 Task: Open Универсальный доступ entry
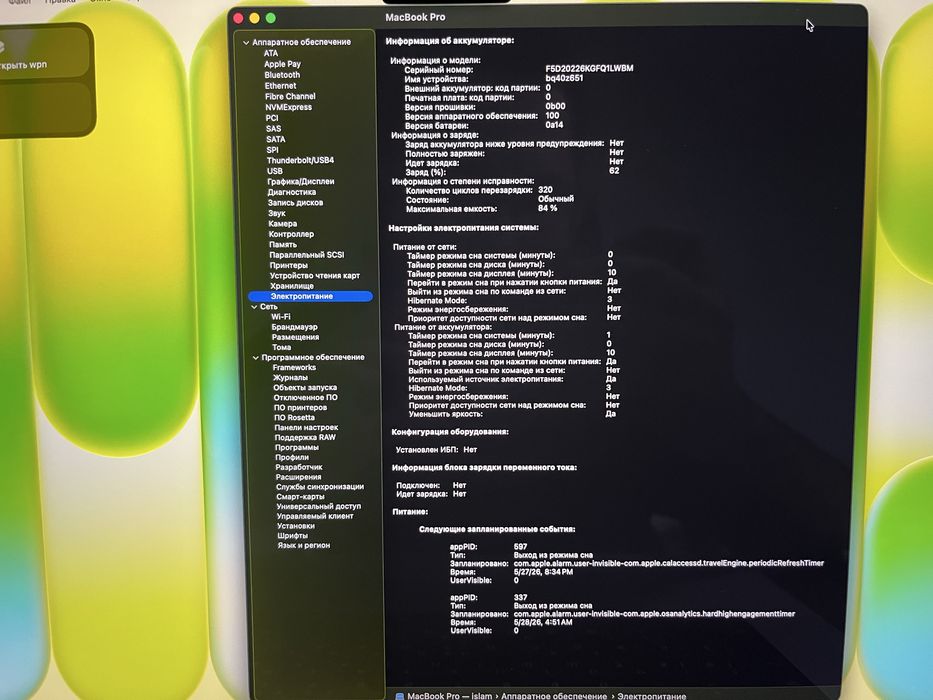click(318, 507)
